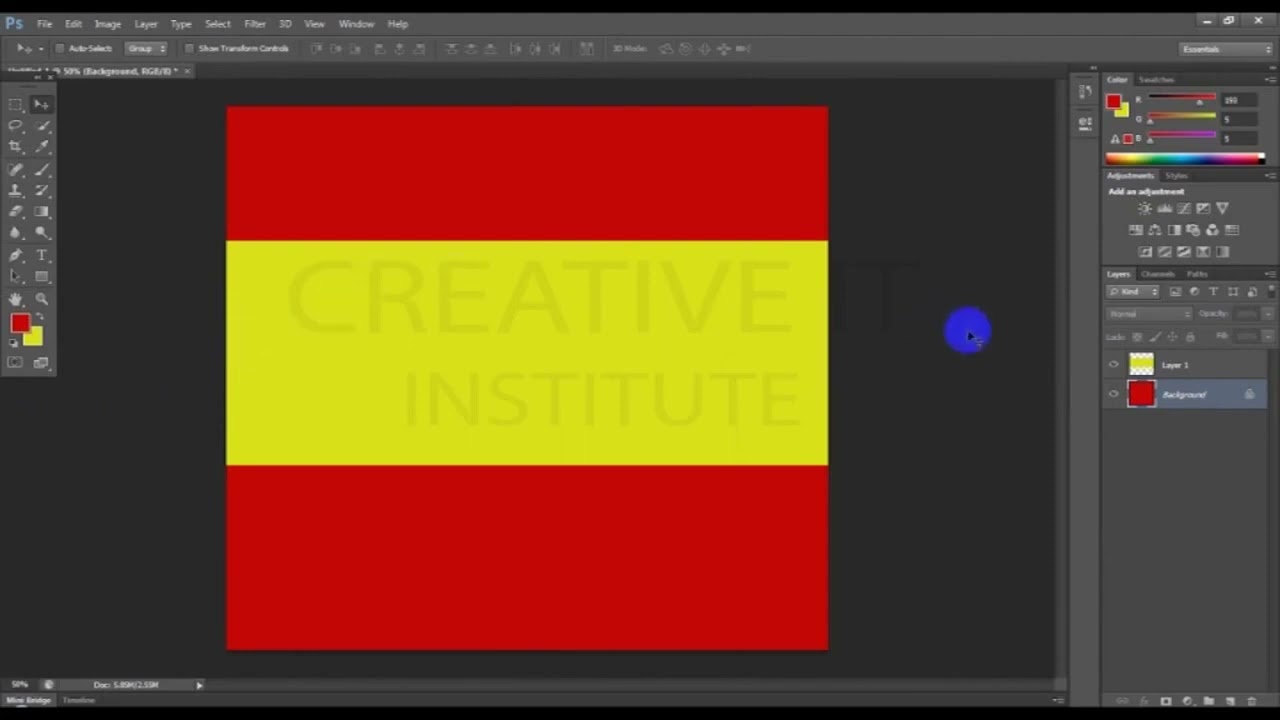Image resolution: width=1280 pixels, height=720 pixels.
Task: Open the History panel icon
Action: pyautogui.click(x=1086, y=92)
